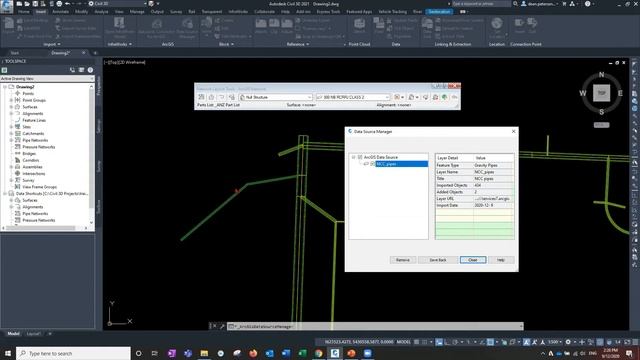Screen dimensions: 640x360
Task: Expand the InfraWorks ribbon panel
Action: [x=119, y=44]
